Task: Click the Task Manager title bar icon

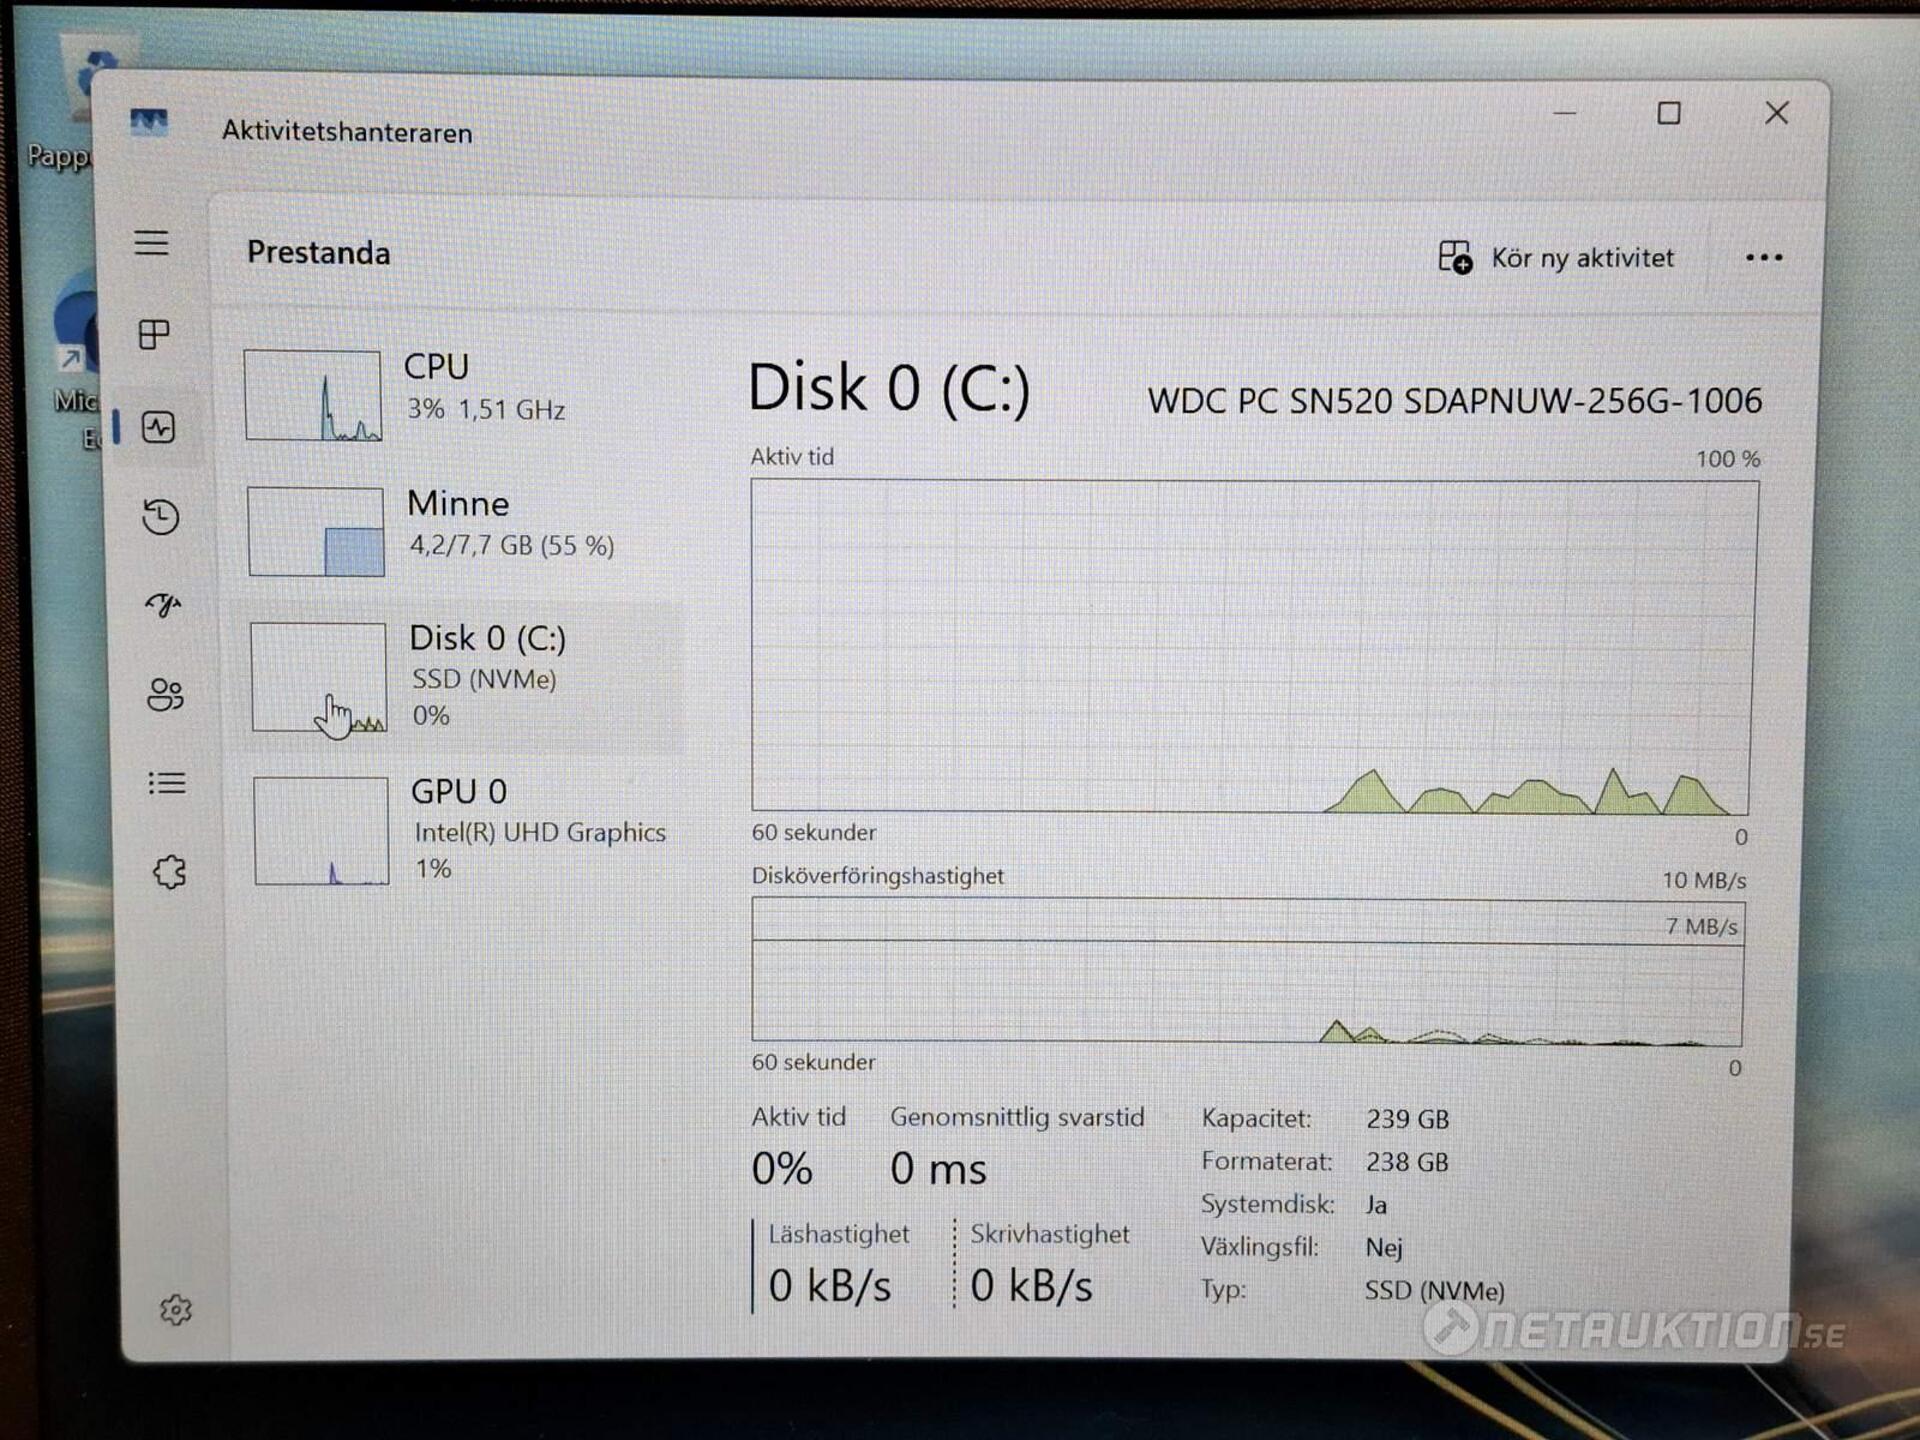Action: (x=149, y=123)
